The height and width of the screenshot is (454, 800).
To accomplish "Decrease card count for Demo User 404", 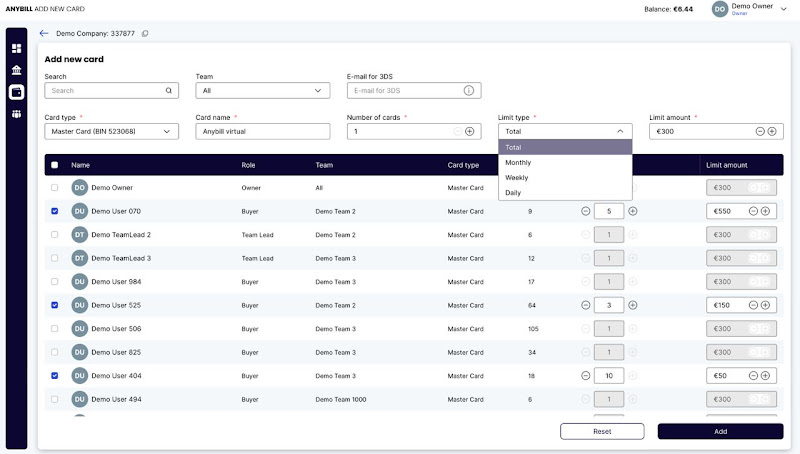I will pyautogui.click(x=586, y=375).
